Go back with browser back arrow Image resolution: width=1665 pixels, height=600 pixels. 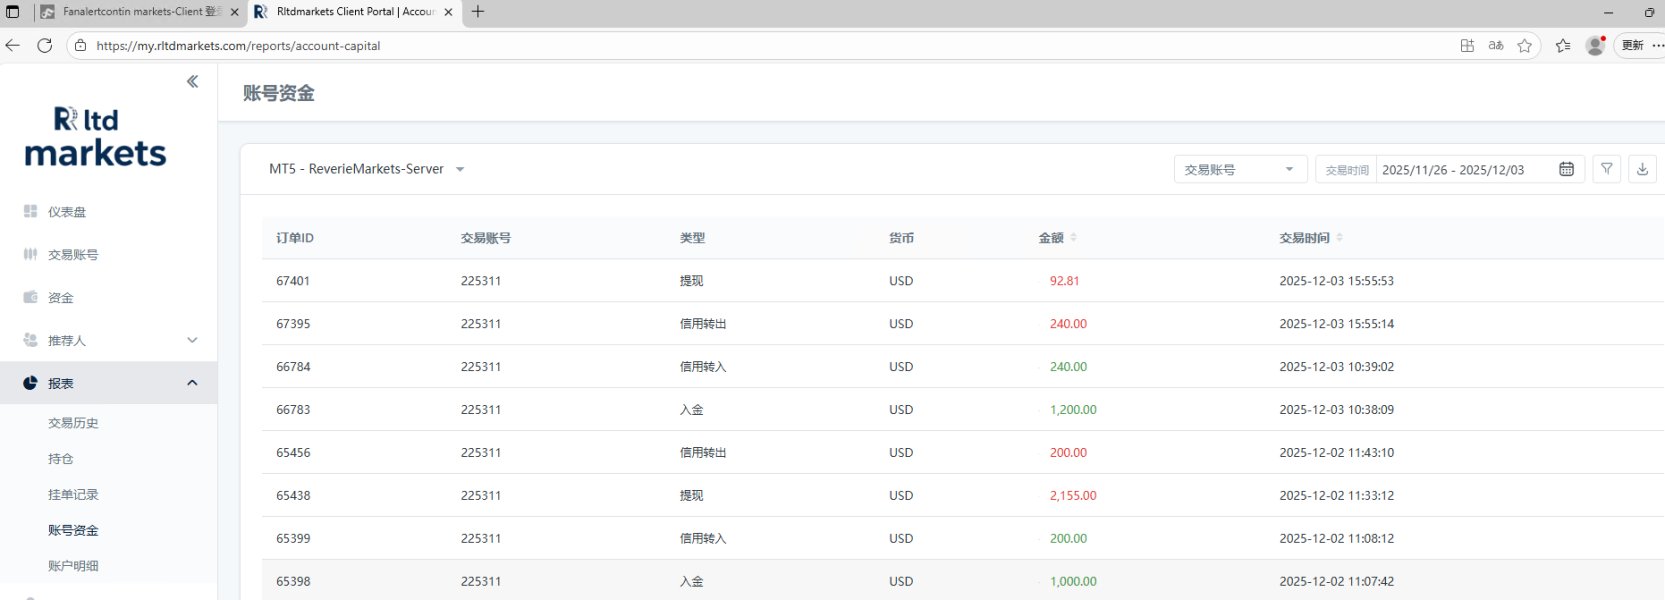pos(12,45)
